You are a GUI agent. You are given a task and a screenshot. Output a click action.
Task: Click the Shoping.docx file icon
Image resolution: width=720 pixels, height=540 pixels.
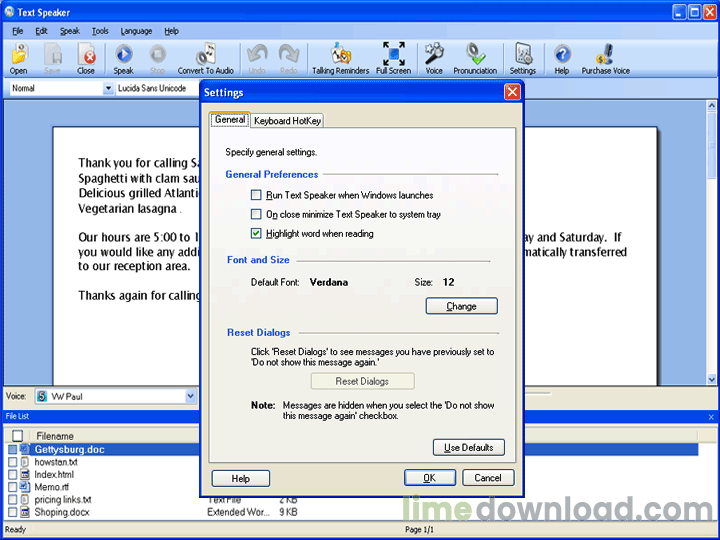point(25,512)
